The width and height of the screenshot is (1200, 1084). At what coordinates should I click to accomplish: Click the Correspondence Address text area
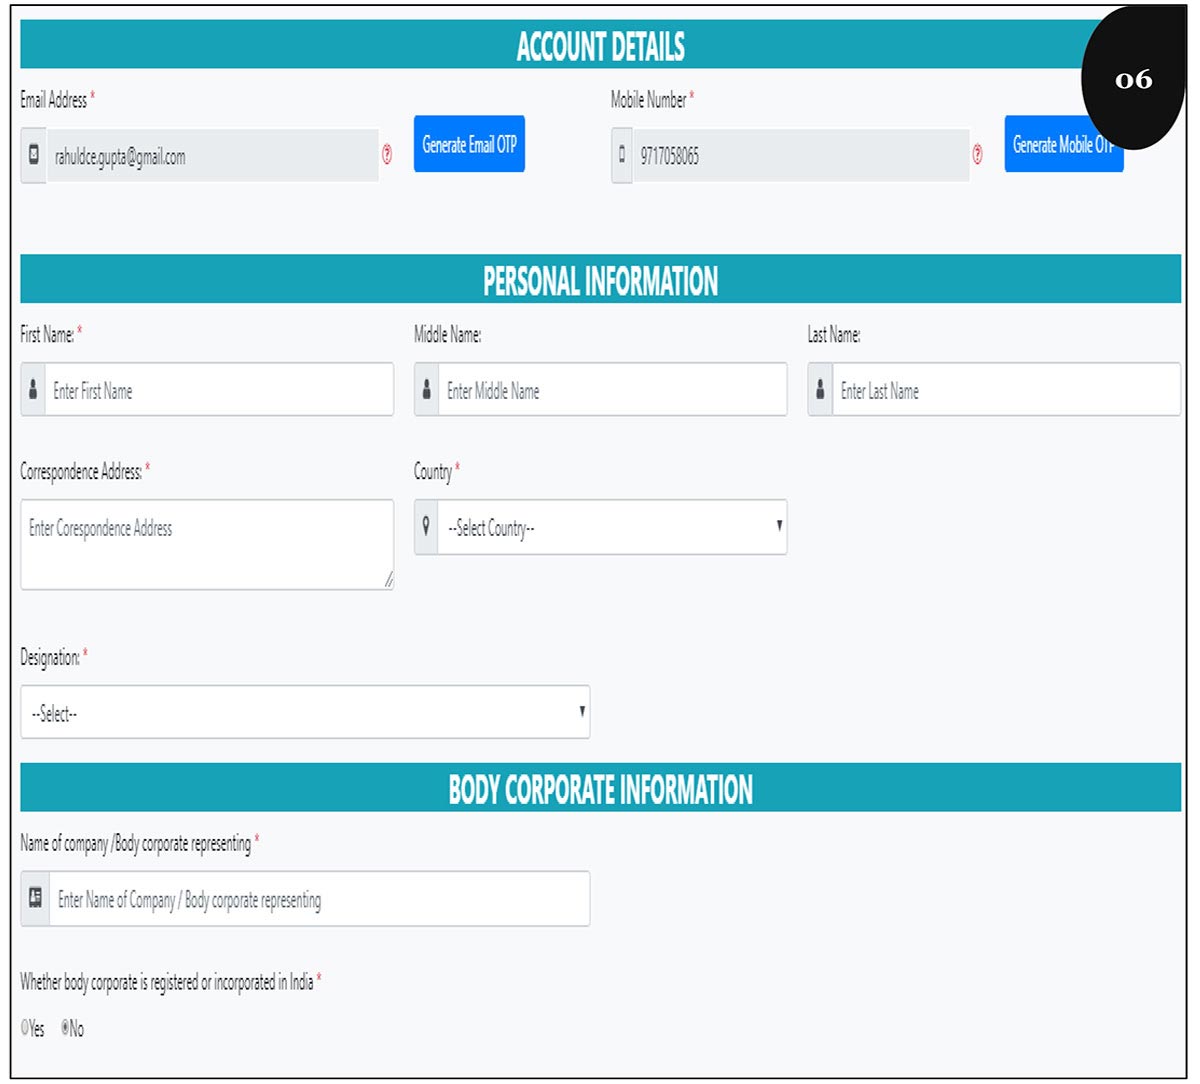[206, 545]
